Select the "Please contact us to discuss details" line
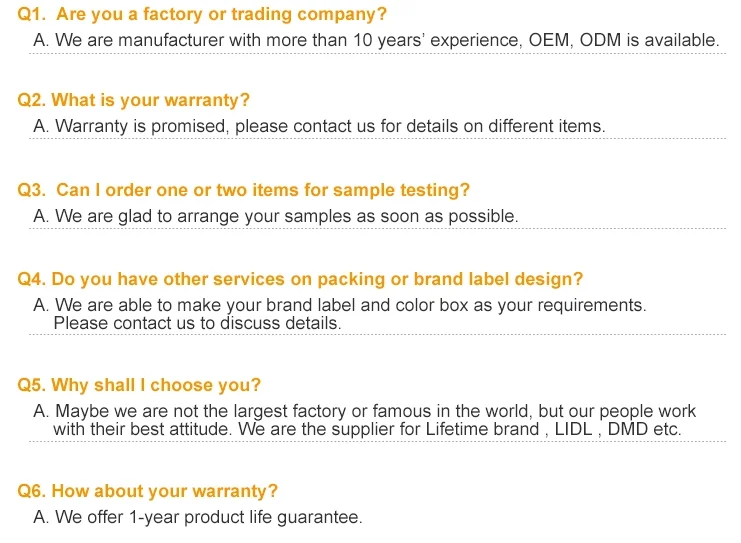The width and height of the screenshot is (741, 543). click(x=197, y=323)
